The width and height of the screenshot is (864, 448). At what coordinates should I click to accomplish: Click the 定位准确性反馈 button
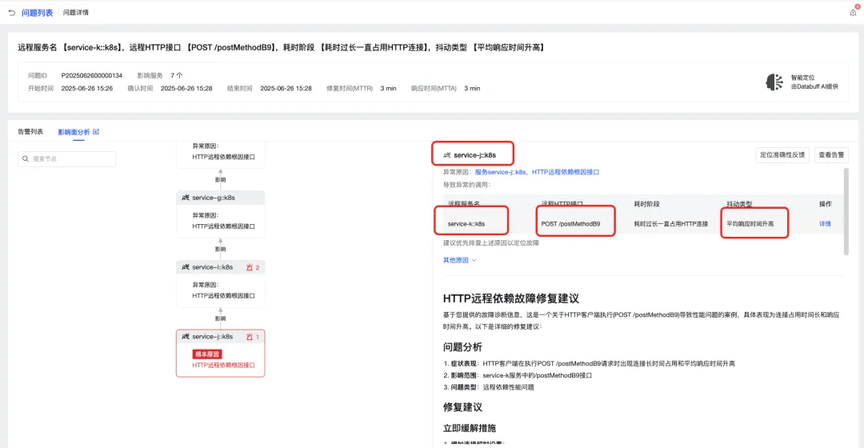click(x=782, y=155)
